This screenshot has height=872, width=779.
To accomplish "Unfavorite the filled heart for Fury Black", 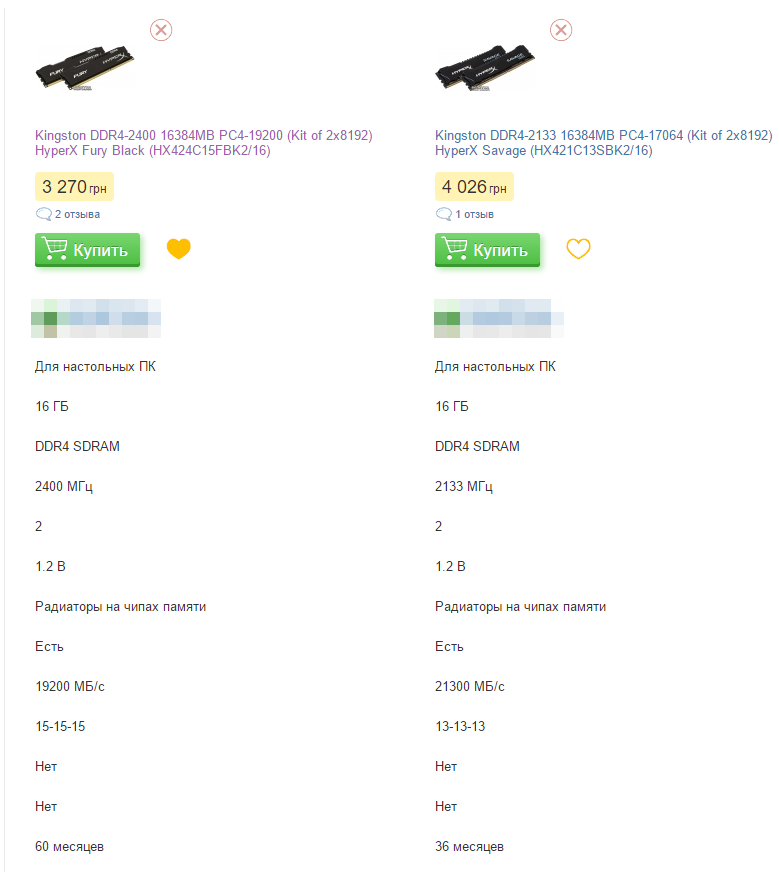I will (178, 249).
